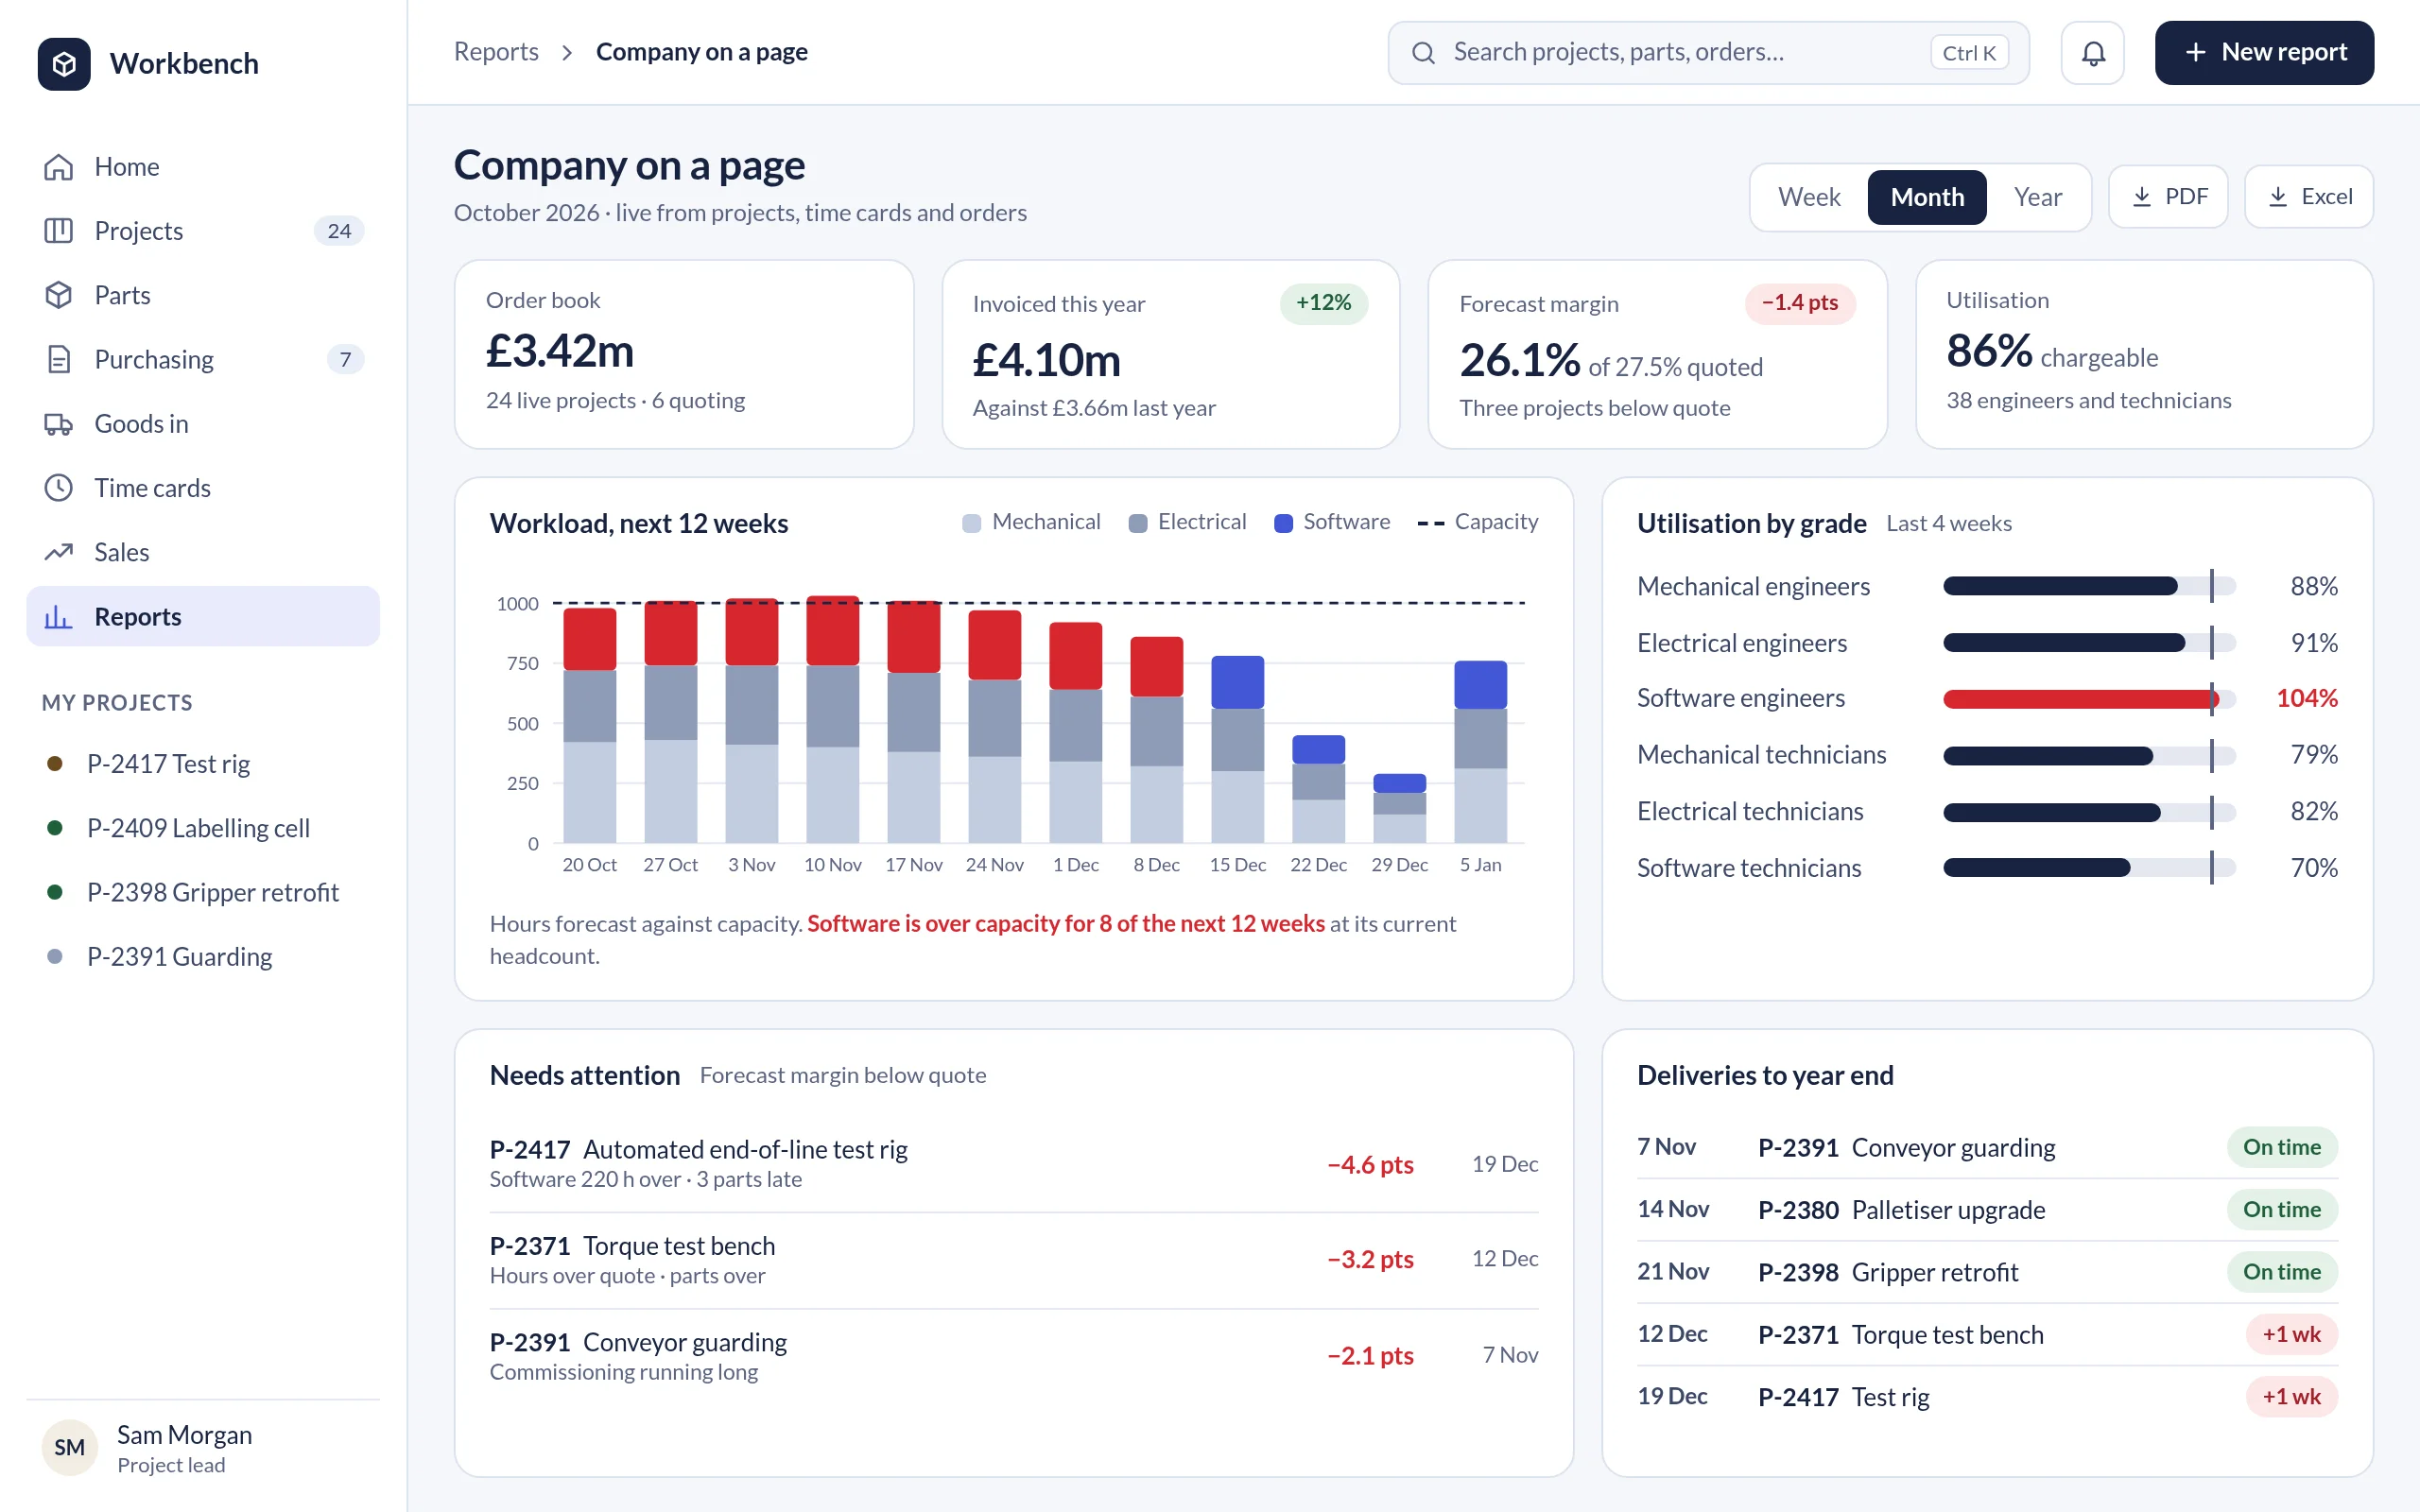
Task: Click the 104% Software engineers value
Action: pos(2307,699)
